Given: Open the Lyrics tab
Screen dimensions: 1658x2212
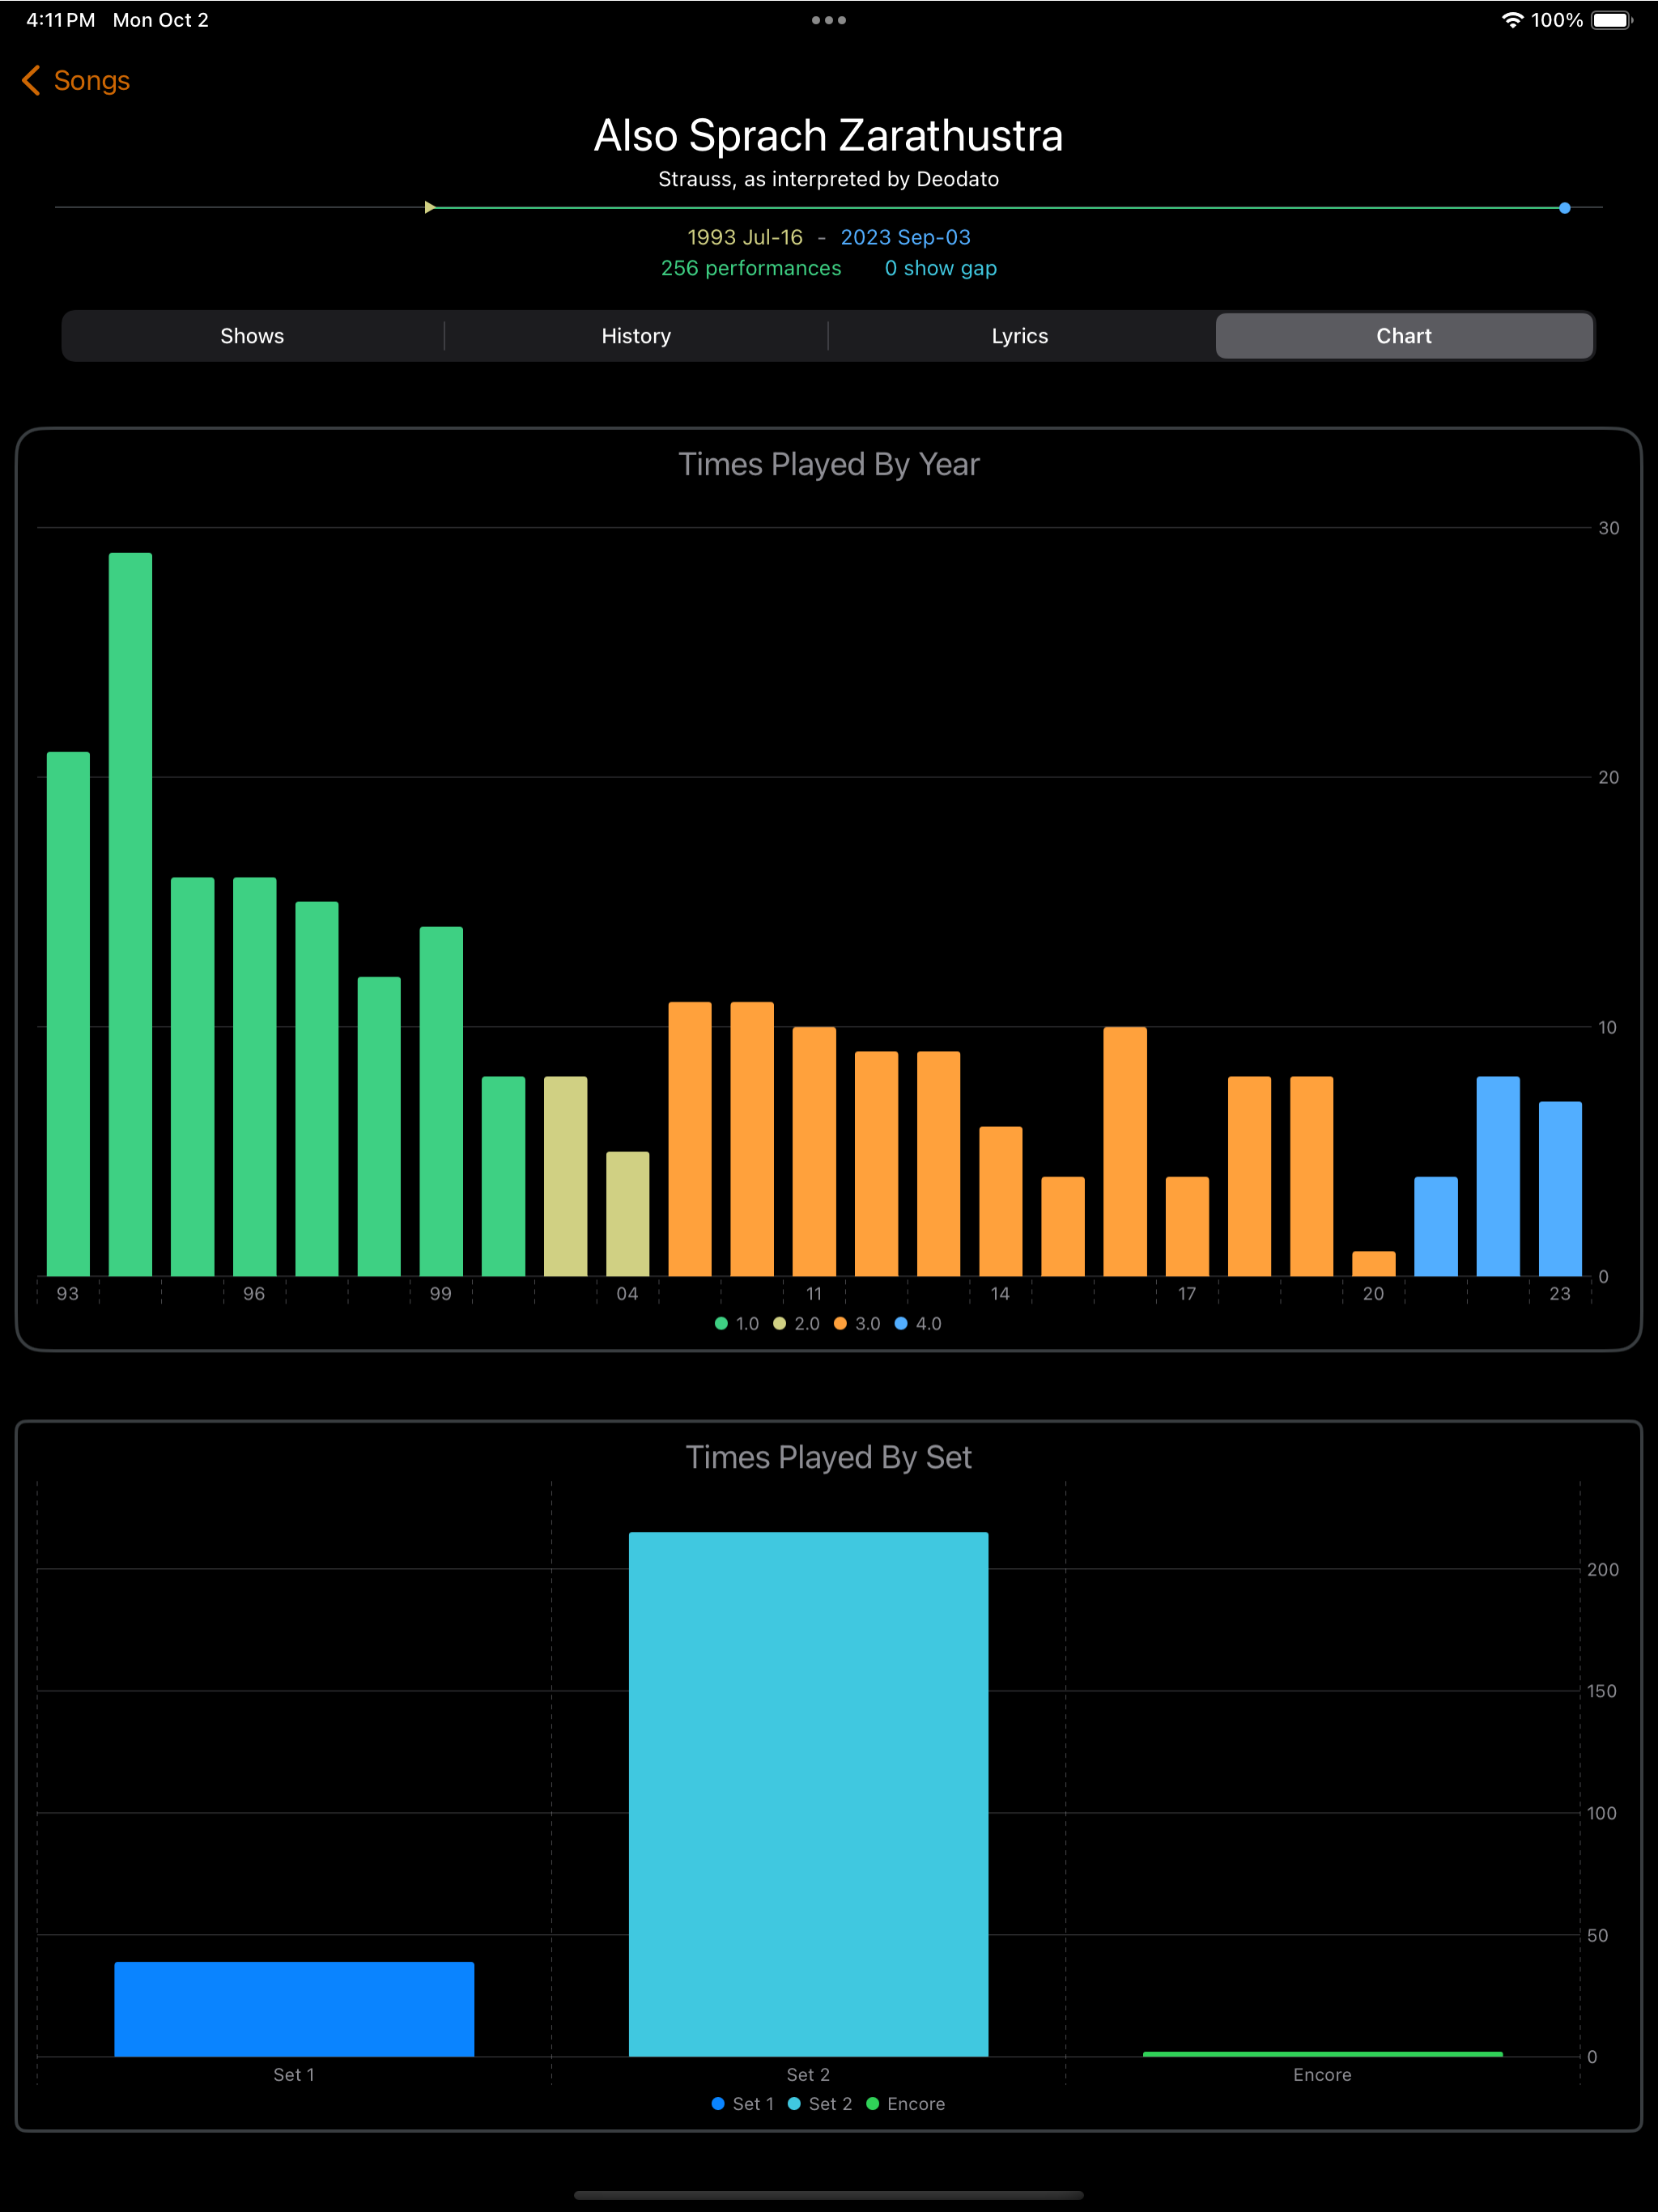Looking at the screenshot, I should click(x=1020, y=336).
